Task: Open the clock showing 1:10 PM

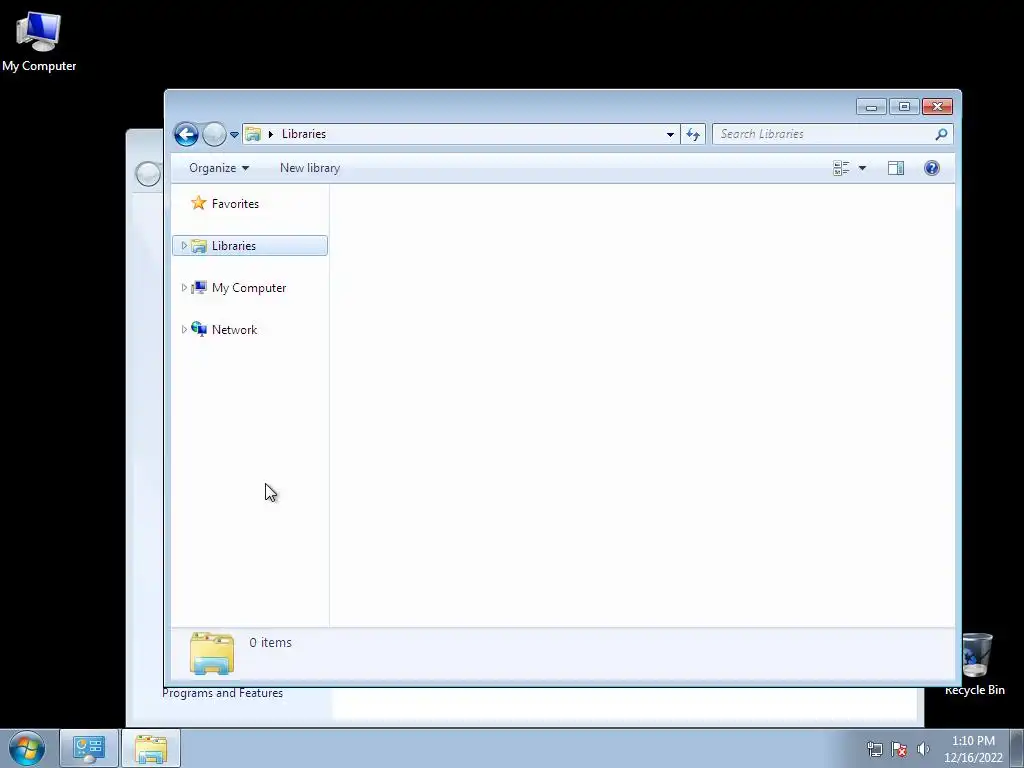Action: point(973,749)
